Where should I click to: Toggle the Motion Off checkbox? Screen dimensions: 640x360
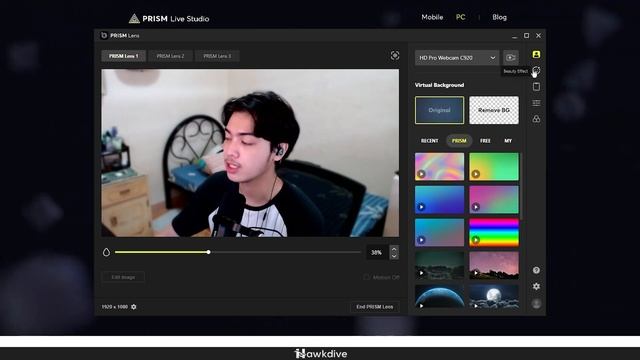(367, 277)
